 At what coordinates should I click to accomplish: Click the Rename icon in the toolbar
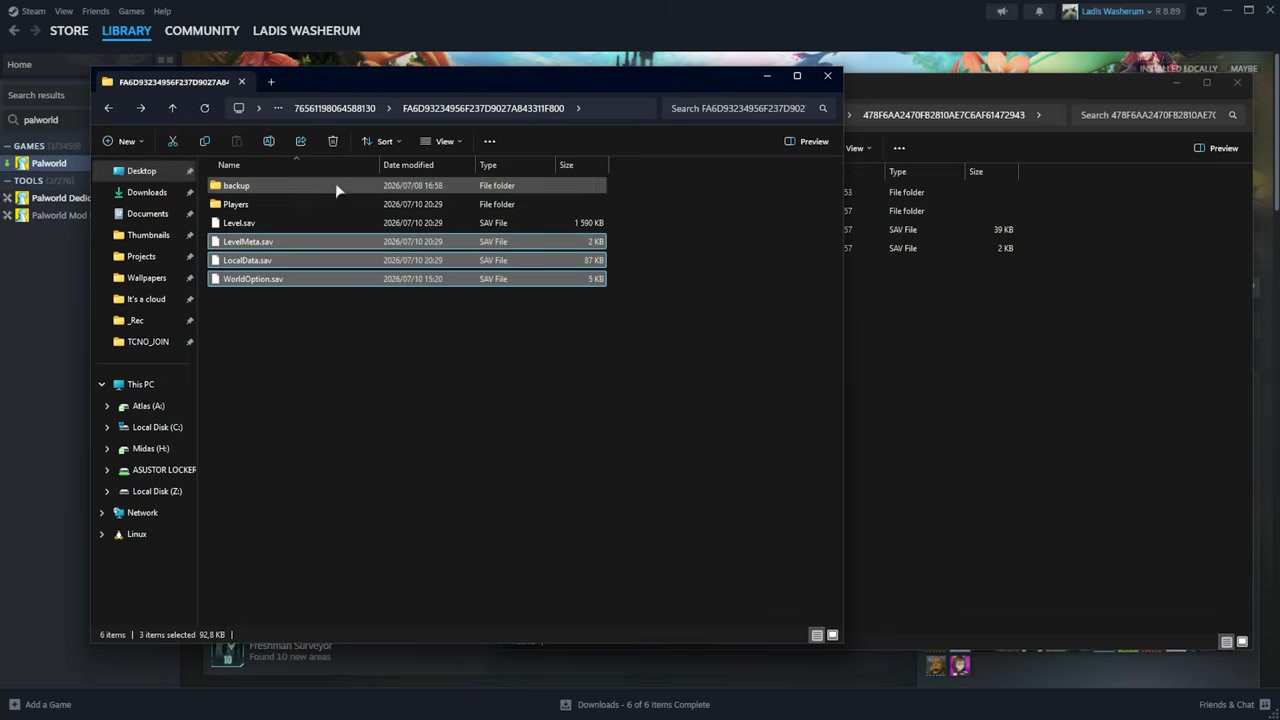(268, 141)
